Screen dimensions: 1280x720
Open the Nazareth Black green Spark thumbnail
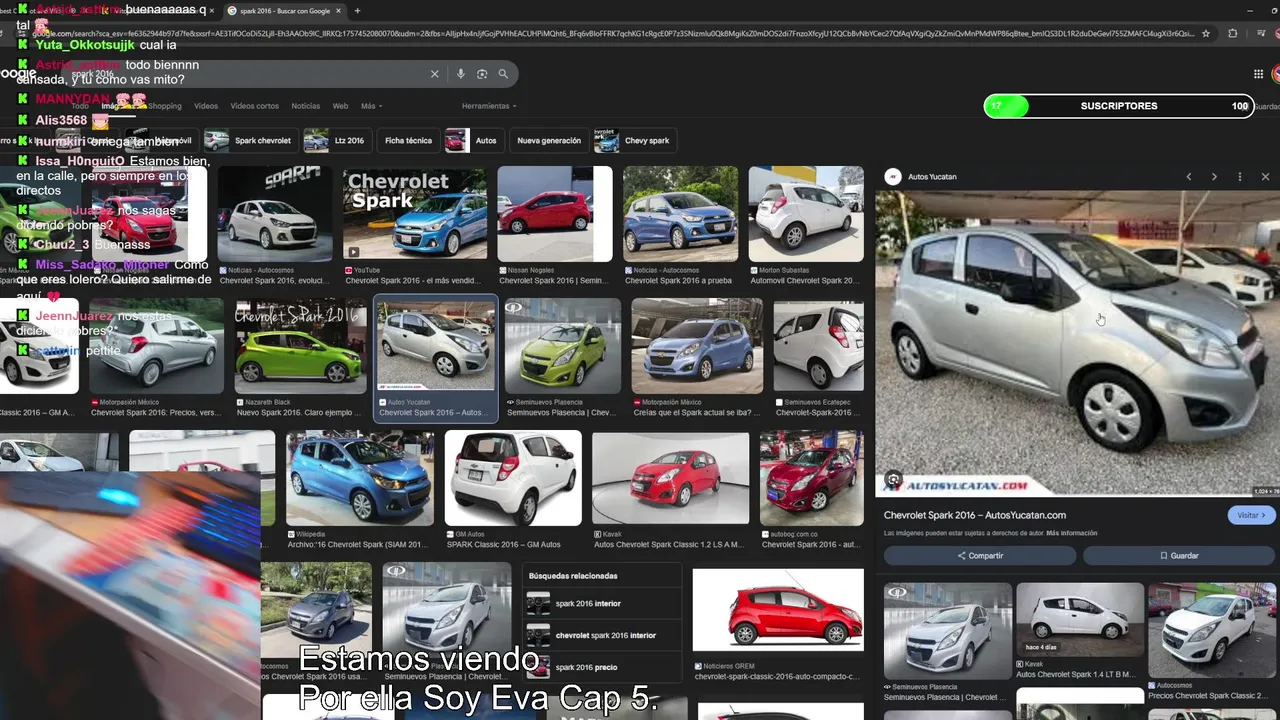tap(300, 346)
